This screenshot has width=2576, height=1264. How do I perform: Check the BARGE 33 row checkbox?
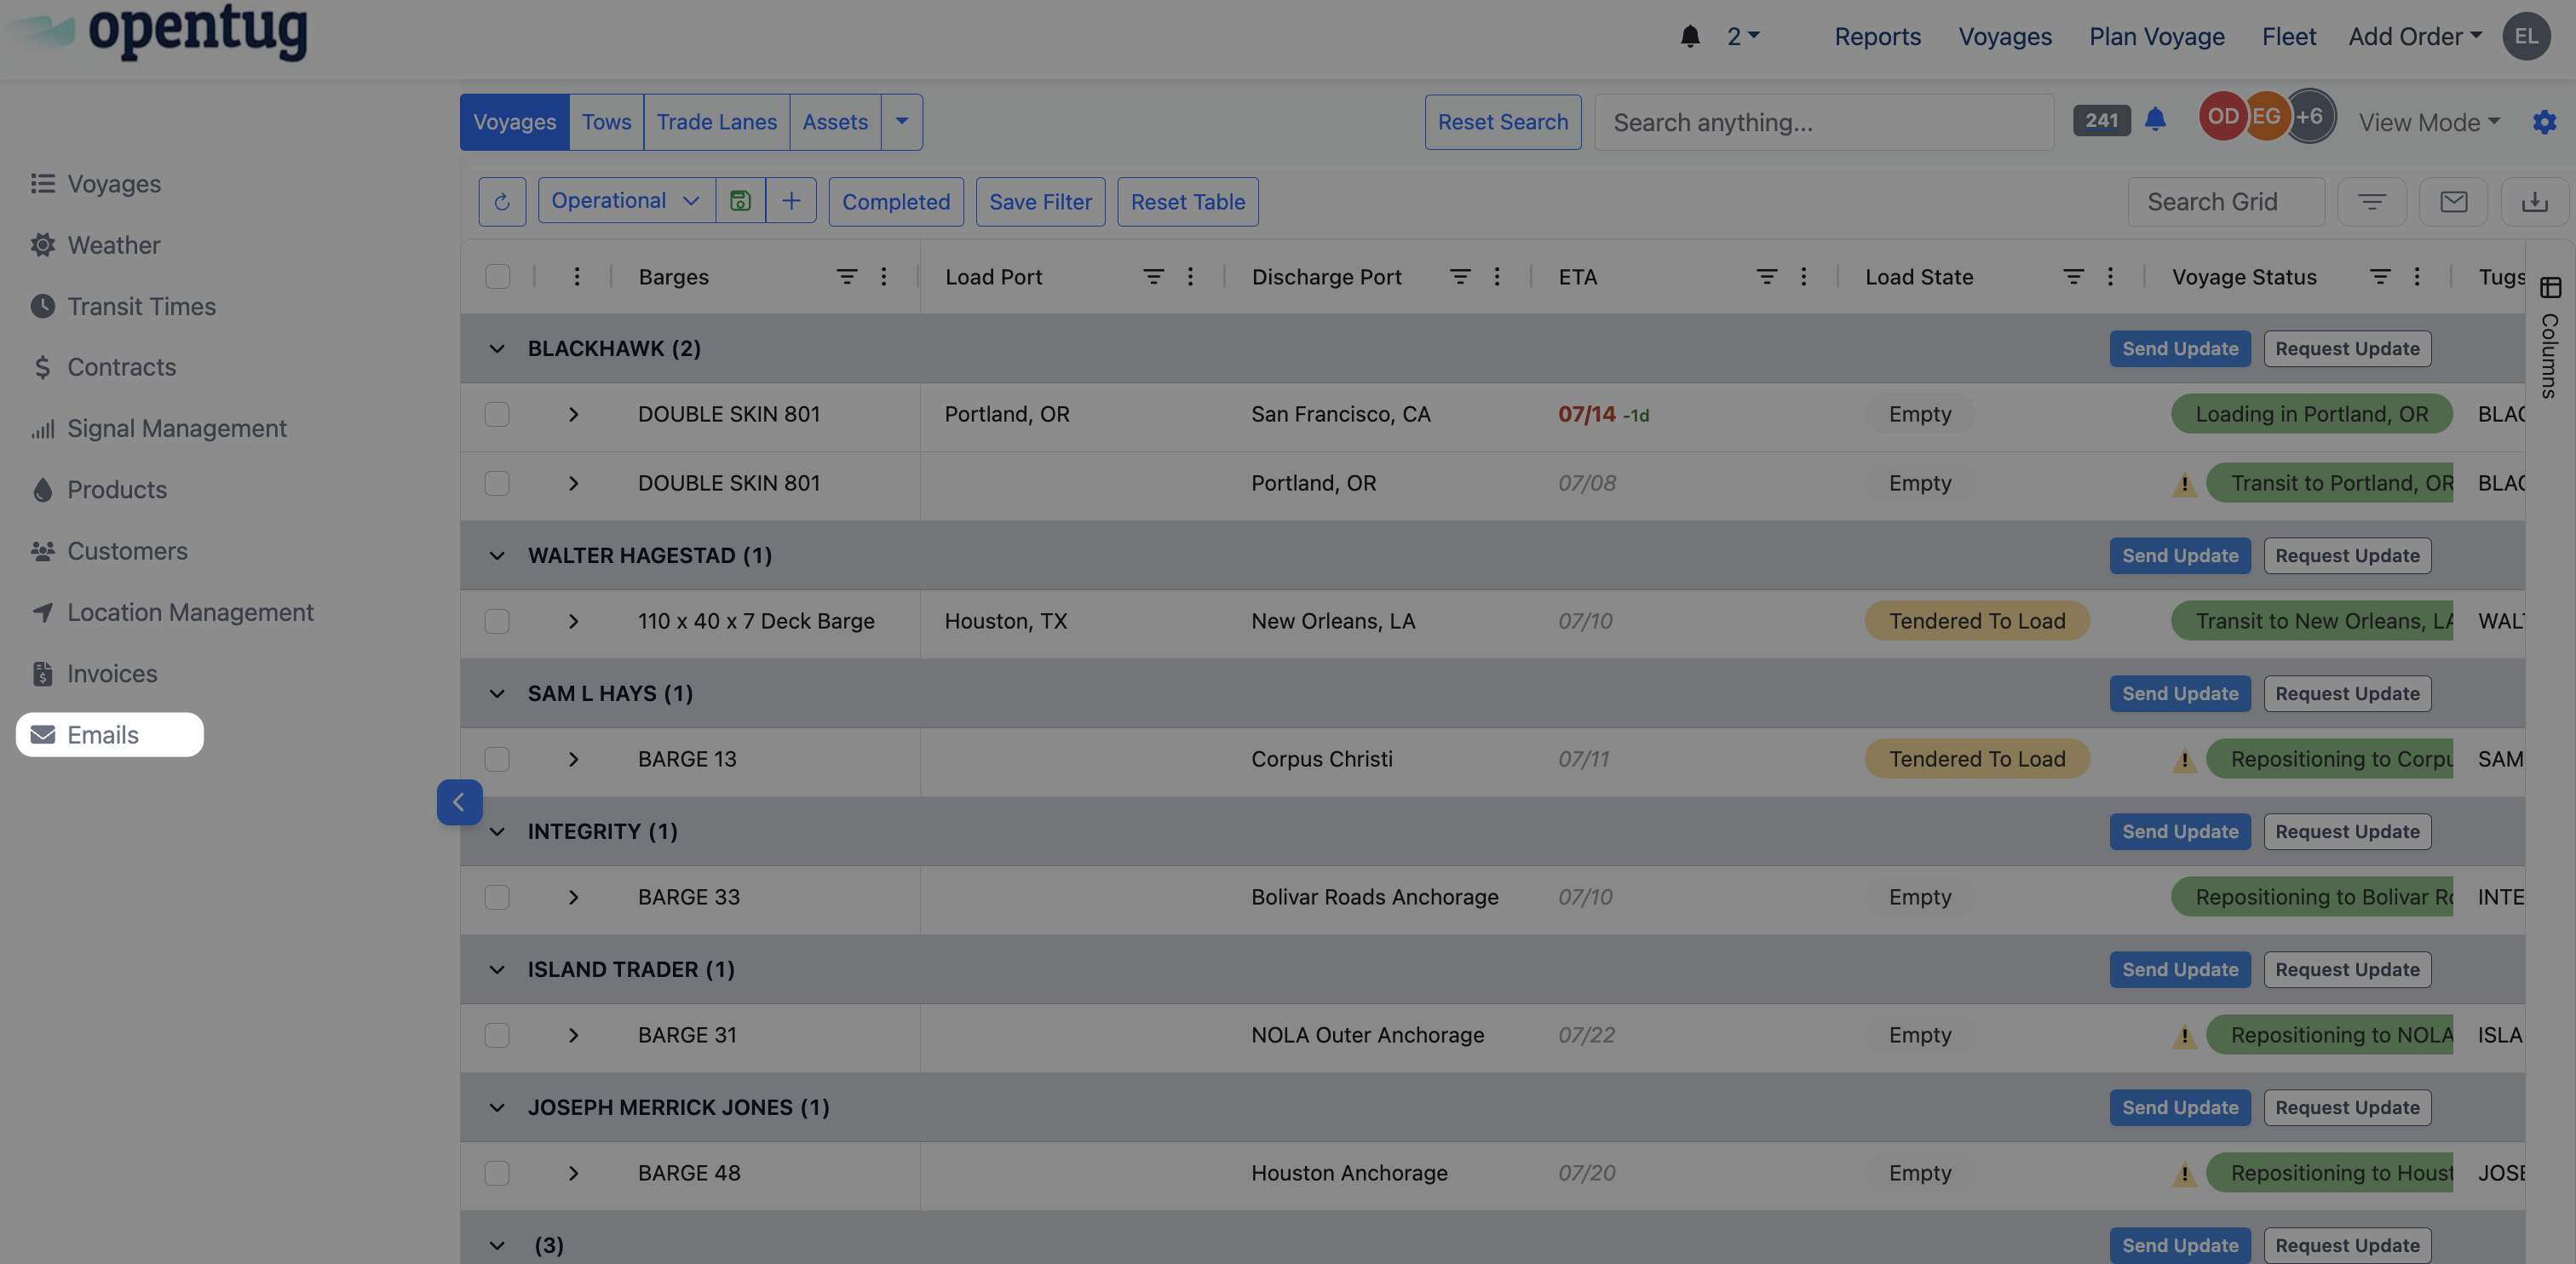pyautogui.click(x=497, y=897)
